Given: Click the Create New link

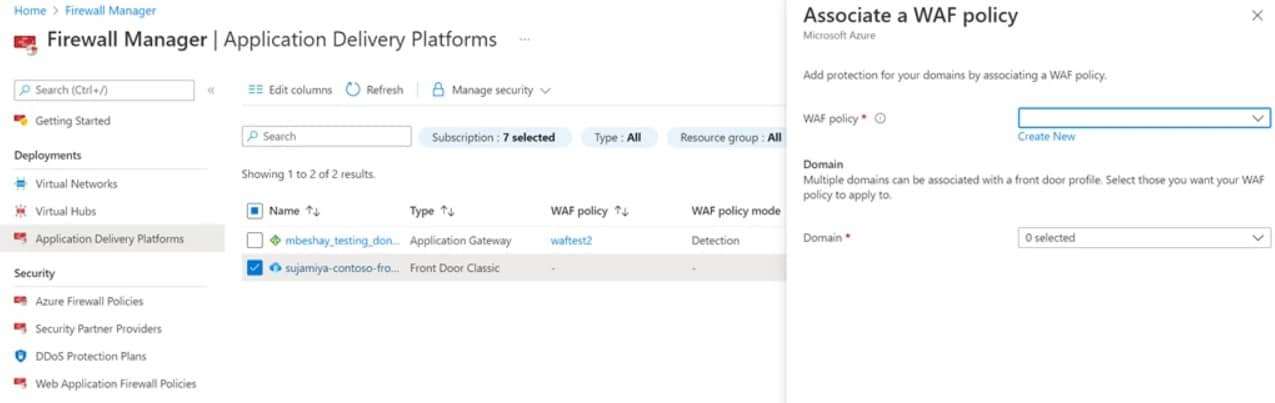Looking at the screenshot, I should (1046, 136).
